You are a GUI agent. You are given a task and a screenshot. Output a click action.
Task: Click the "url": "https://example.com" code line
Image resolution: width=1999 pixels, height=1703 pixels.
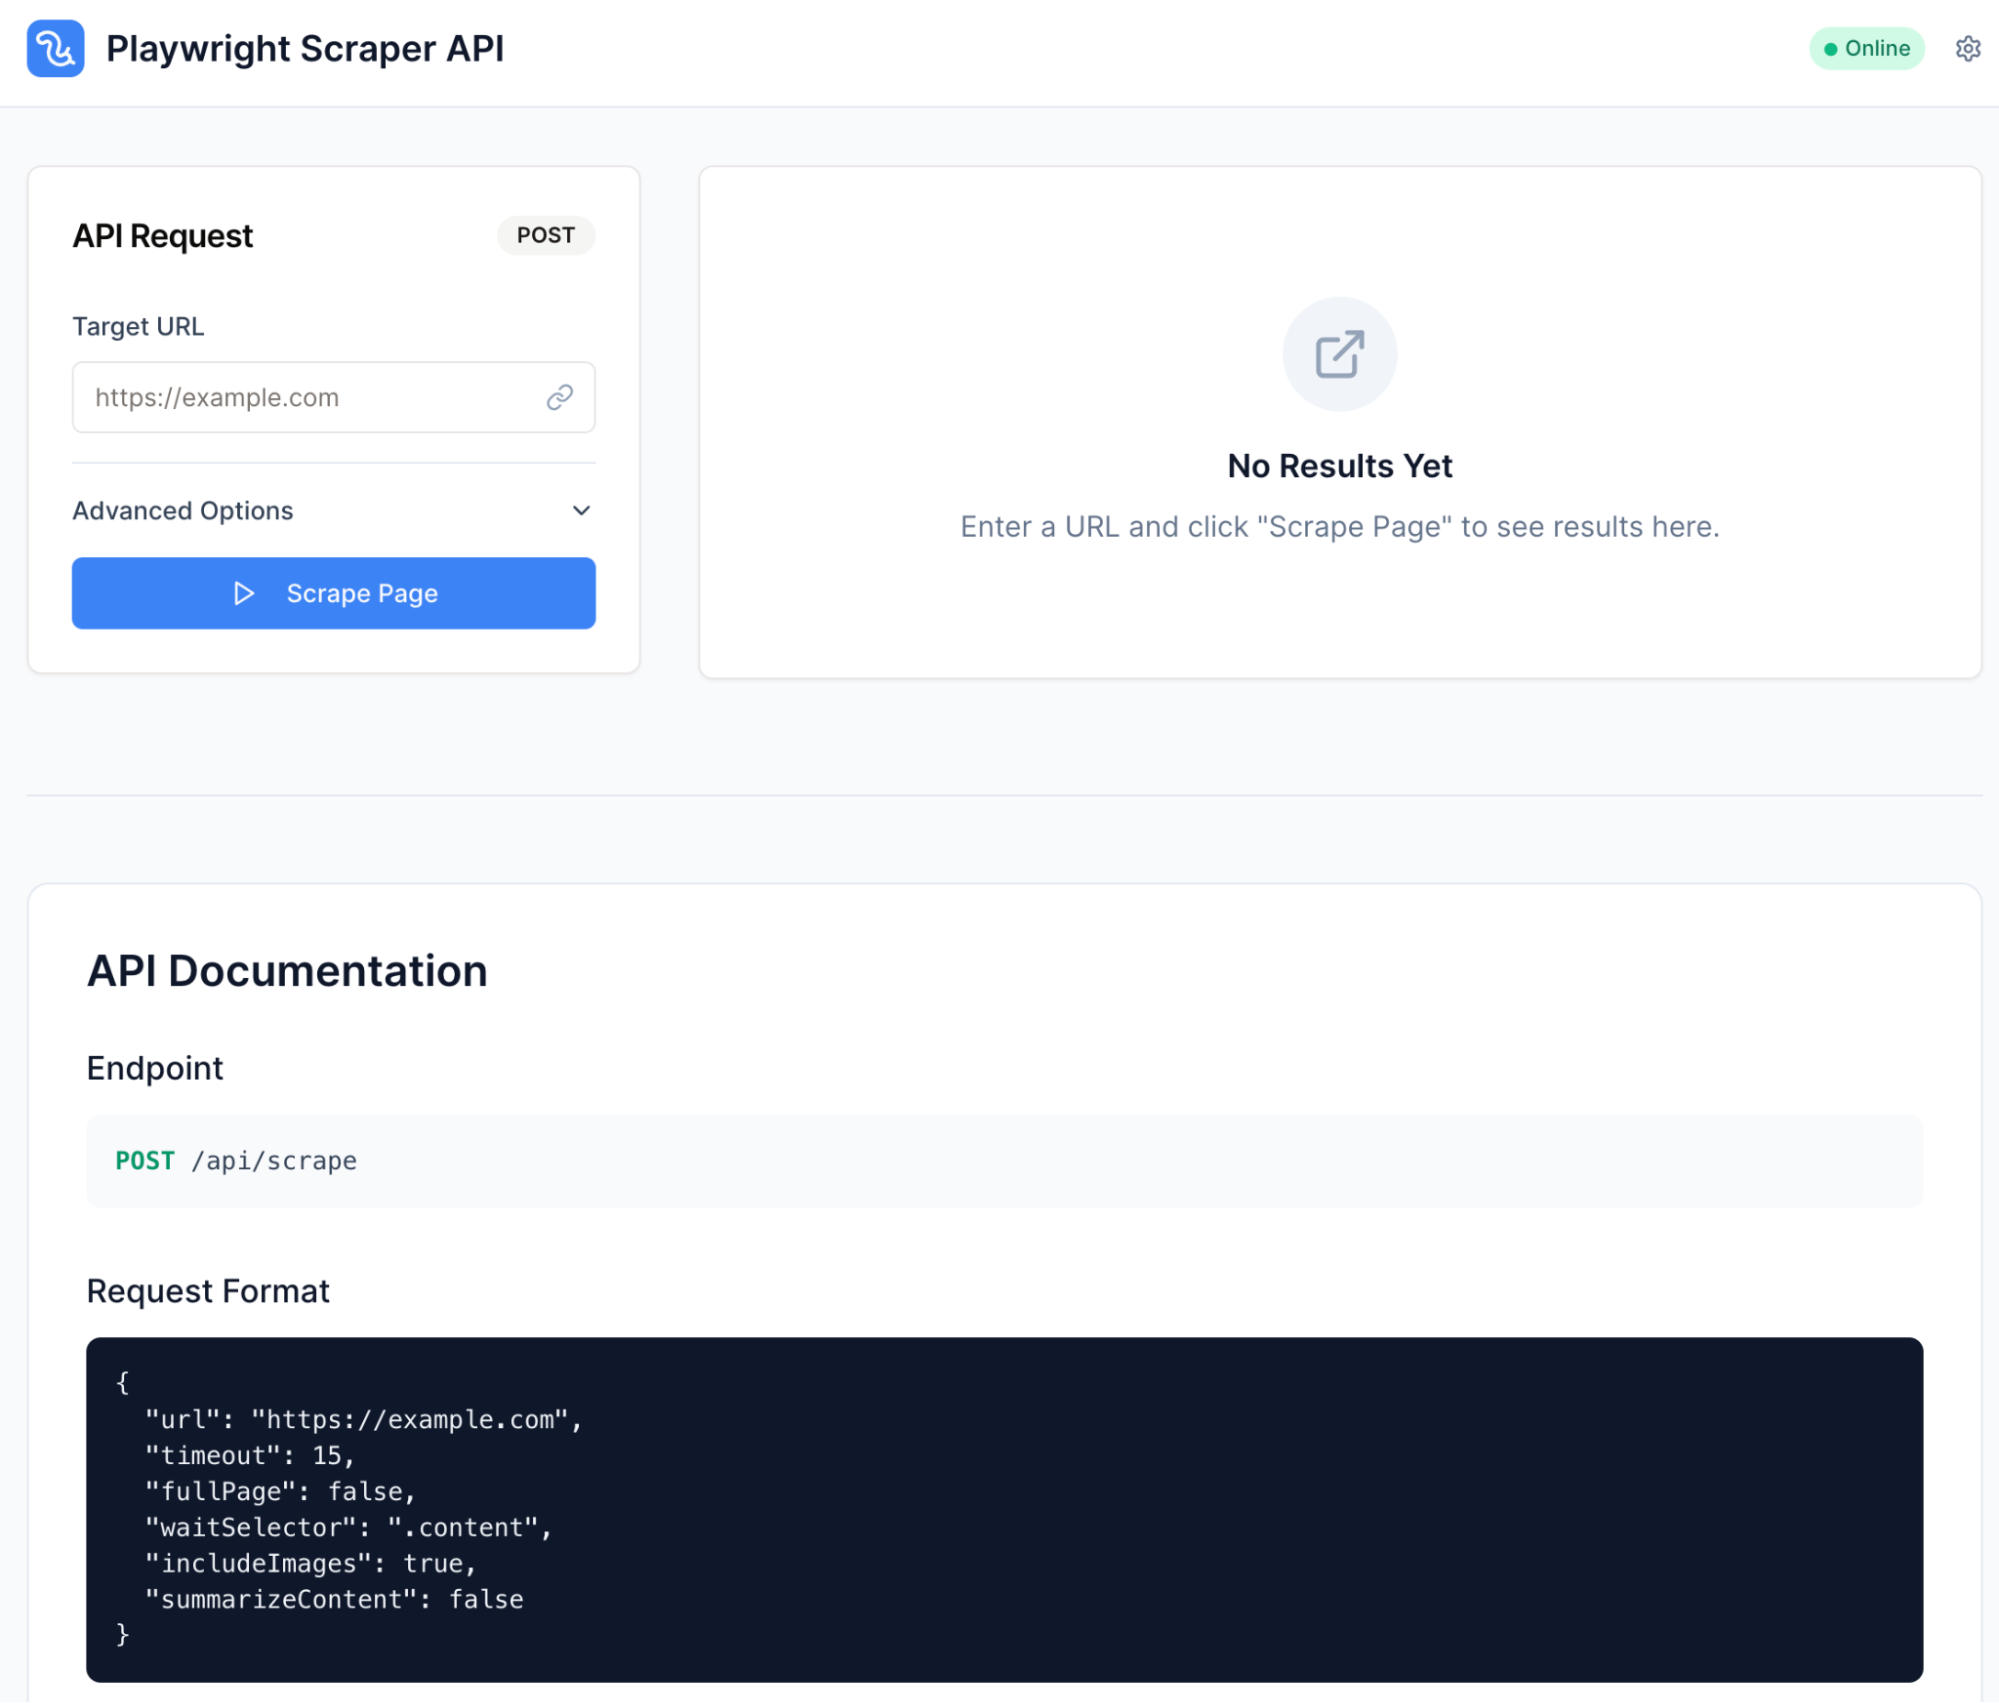coord(363,1419)
